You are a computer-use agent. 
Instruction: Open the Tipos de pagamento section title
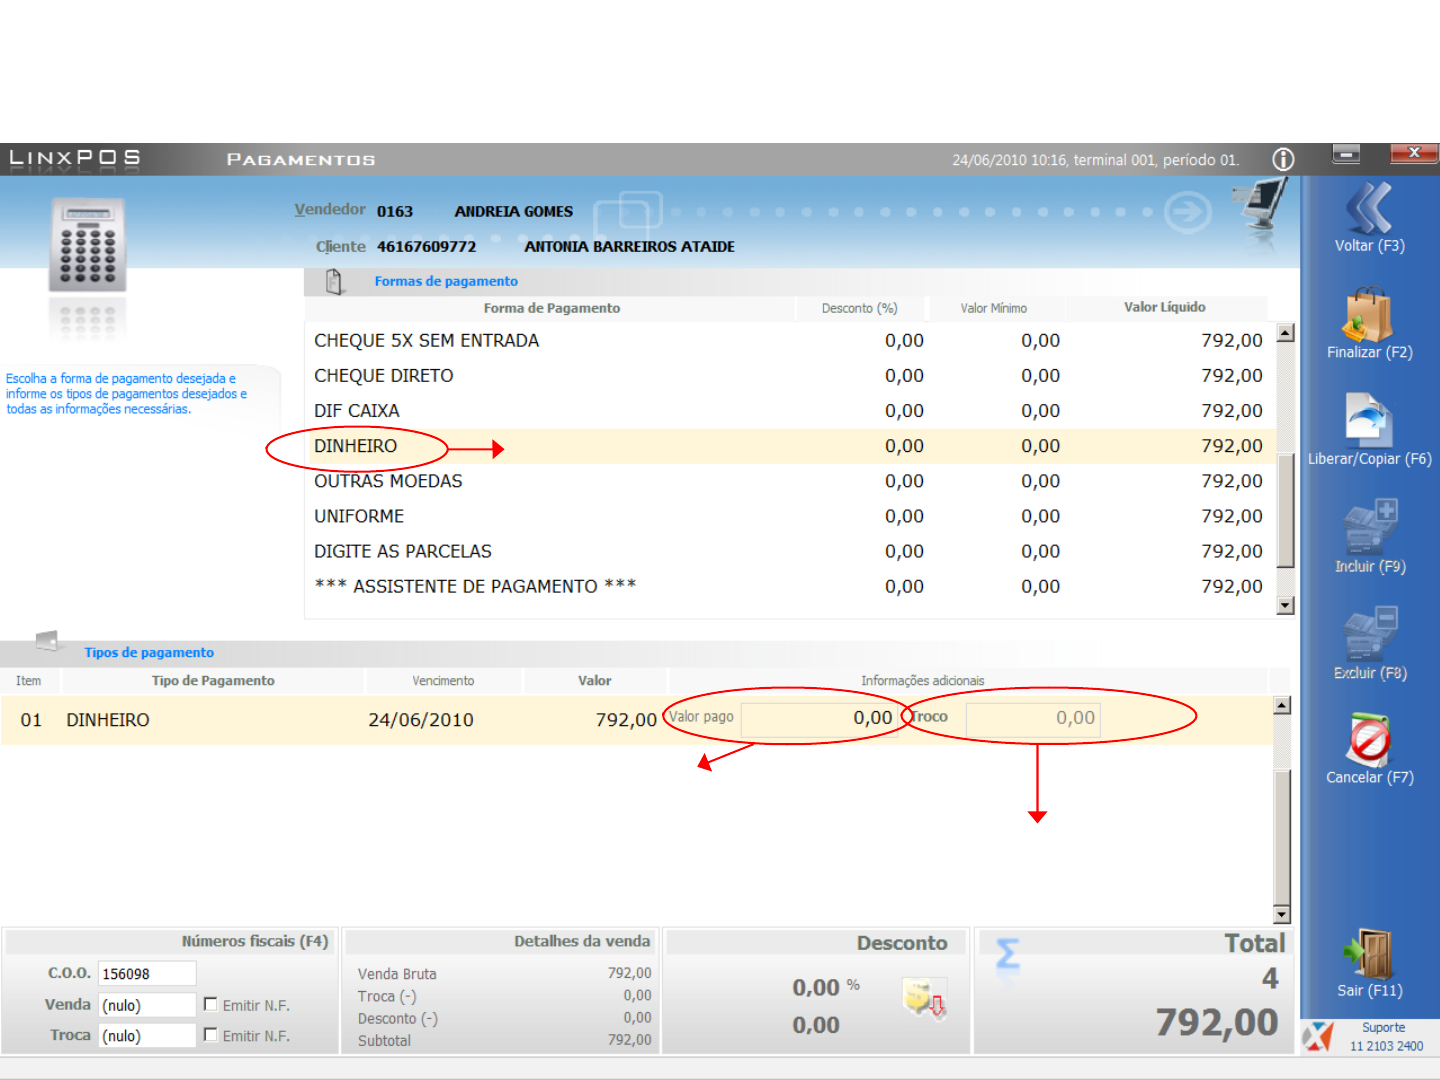coord(149,653)
